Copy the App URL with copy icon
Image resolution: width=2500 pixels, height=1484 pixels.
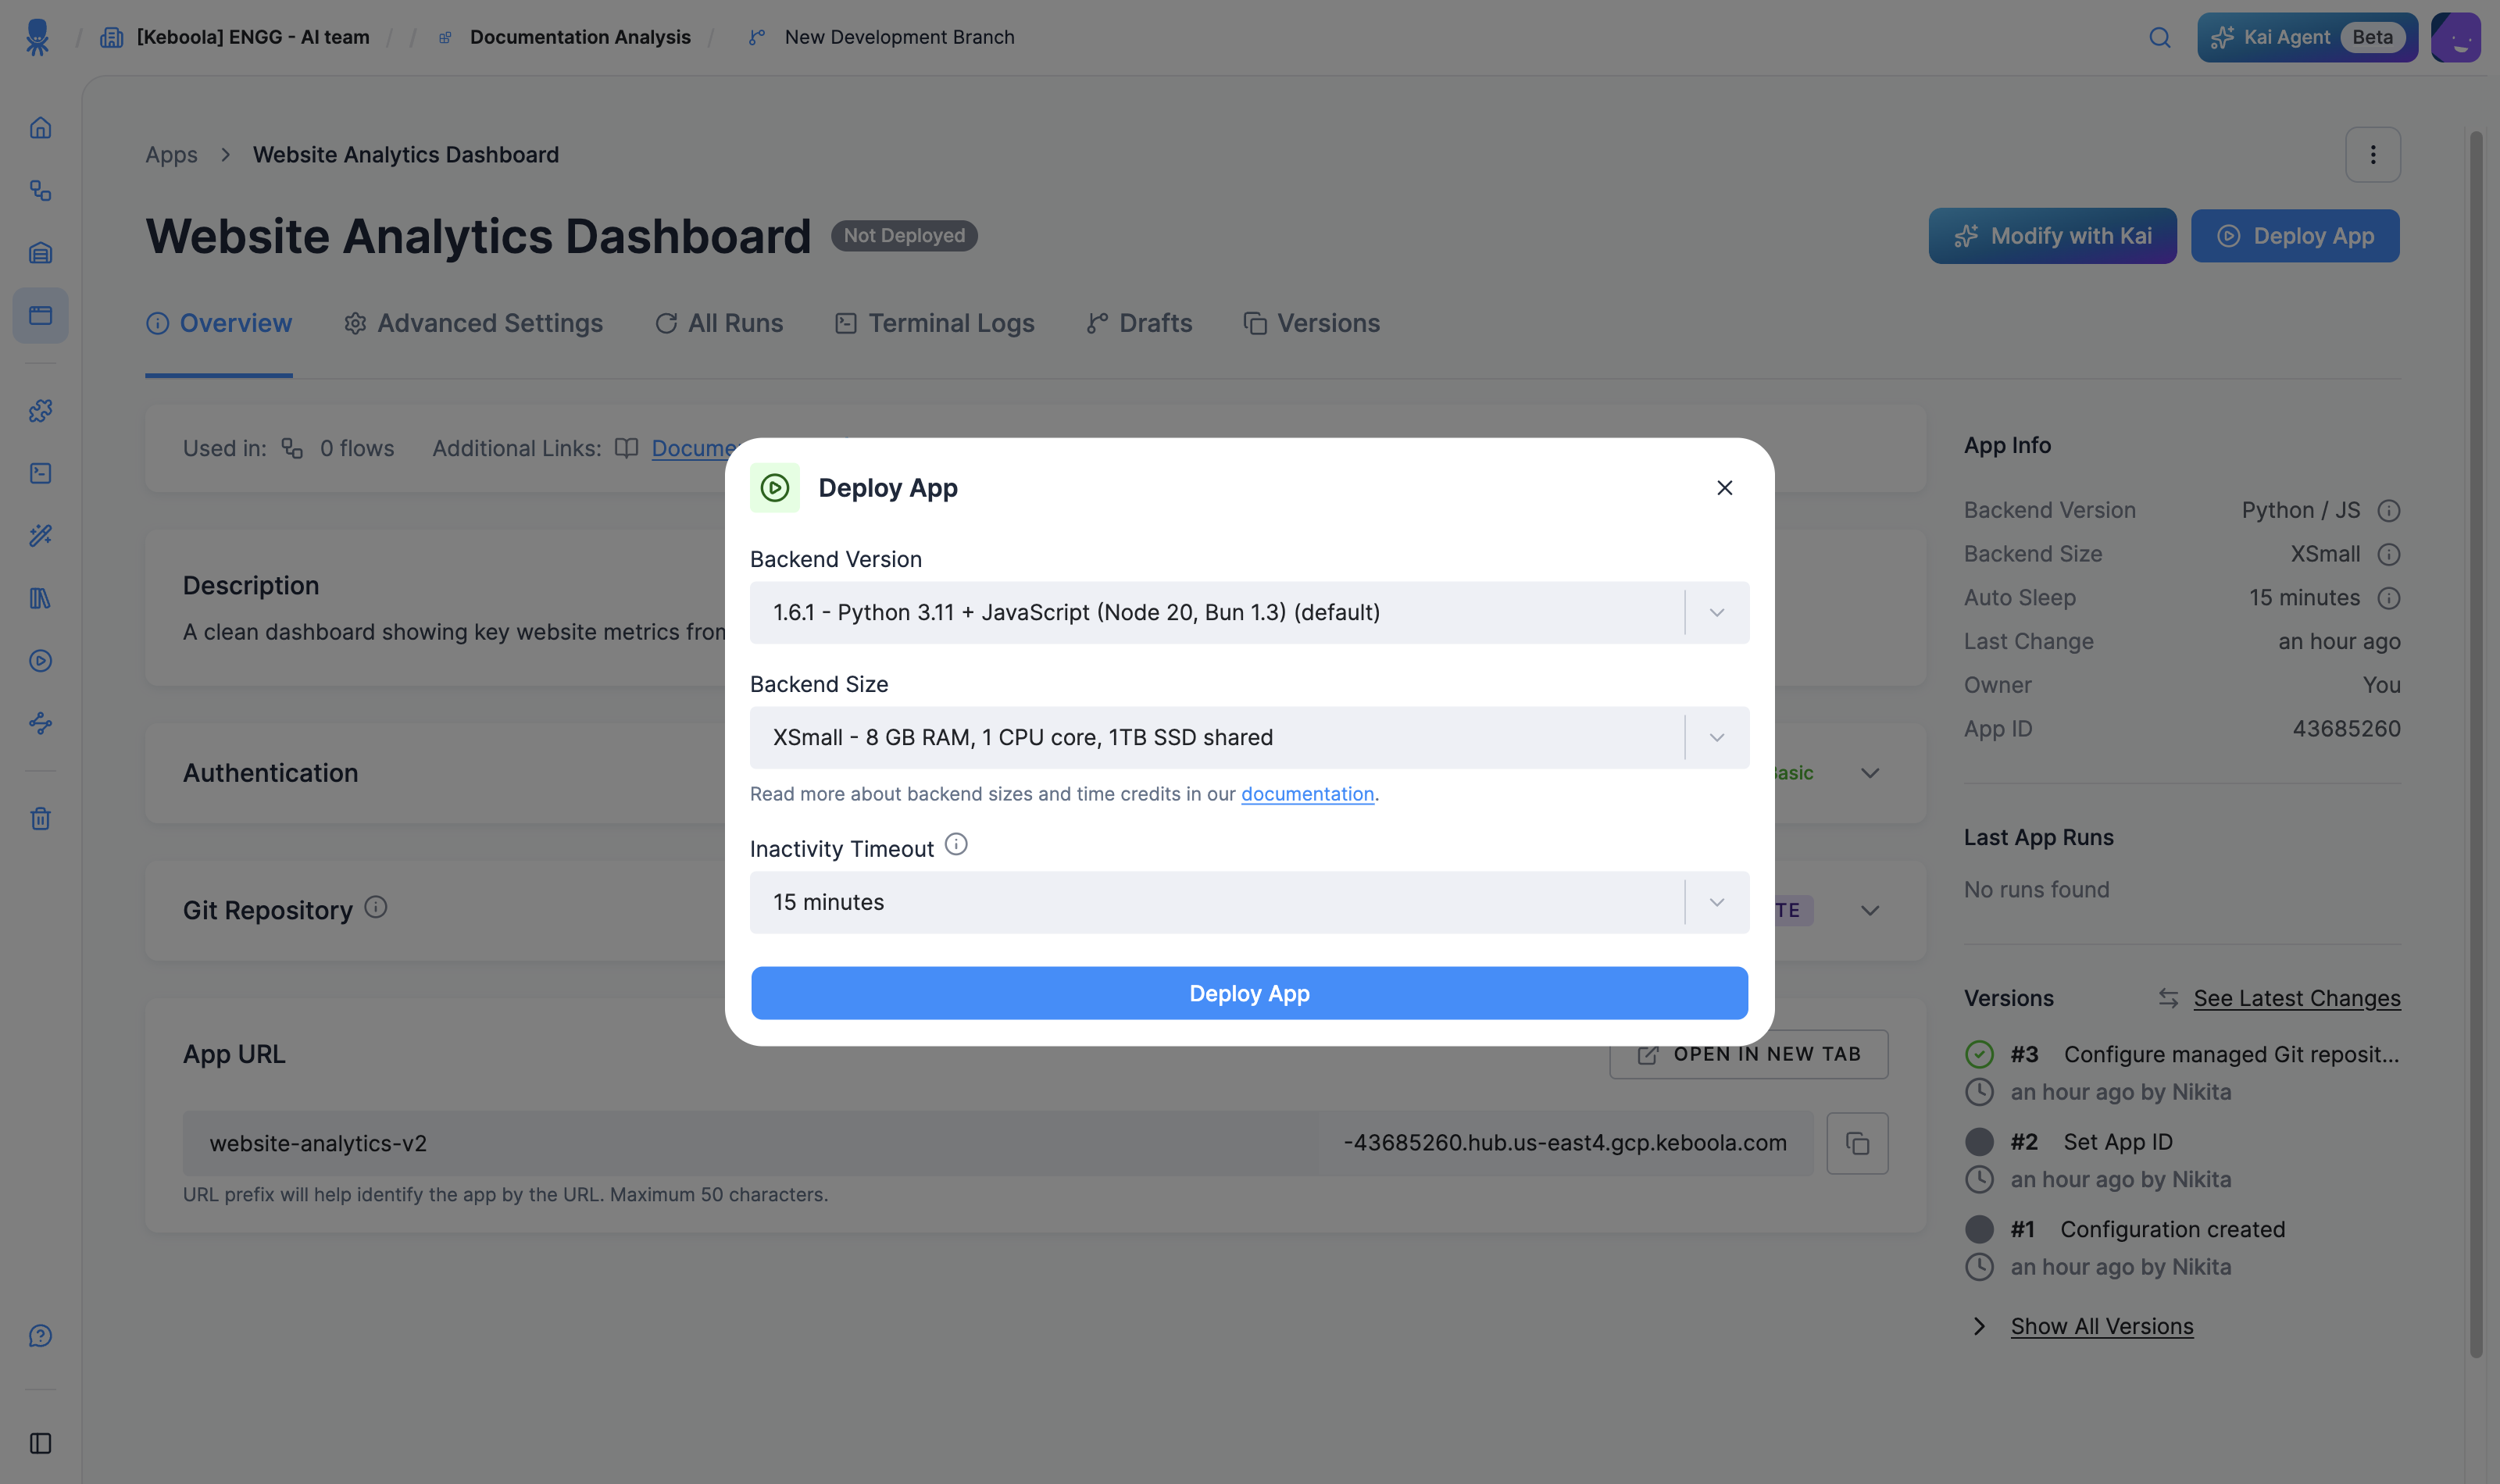[1857, 1143]
